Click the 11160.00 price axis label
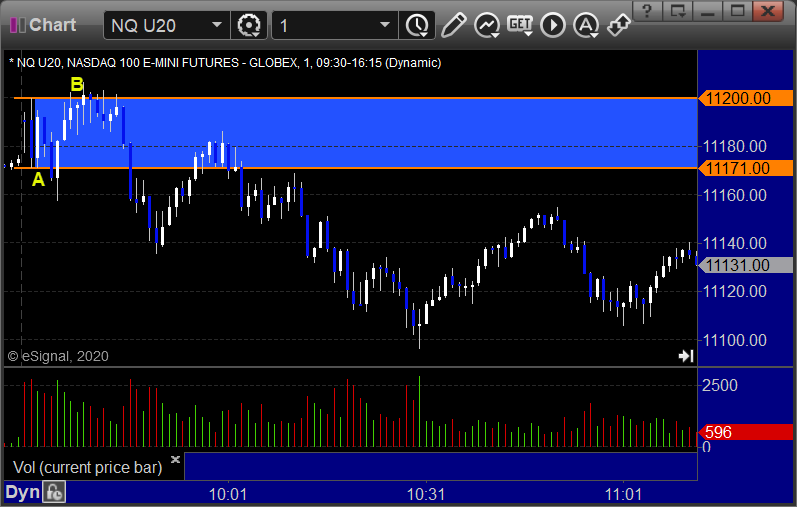The height and width of the screenshot is (507, 797). tap(734, 195)
